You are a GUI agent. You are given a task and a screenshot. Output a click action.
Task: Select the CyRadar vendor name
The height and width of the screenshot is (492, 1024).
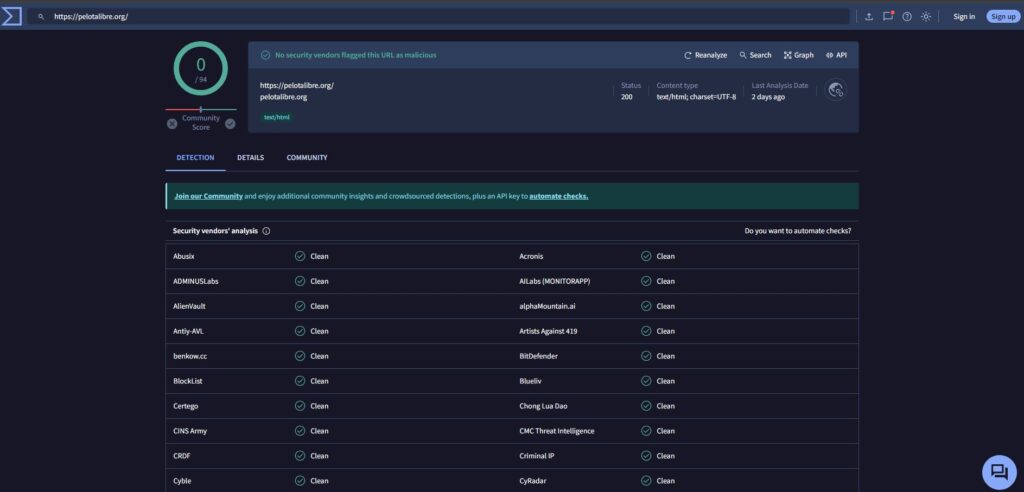click(x=534, y=481)
